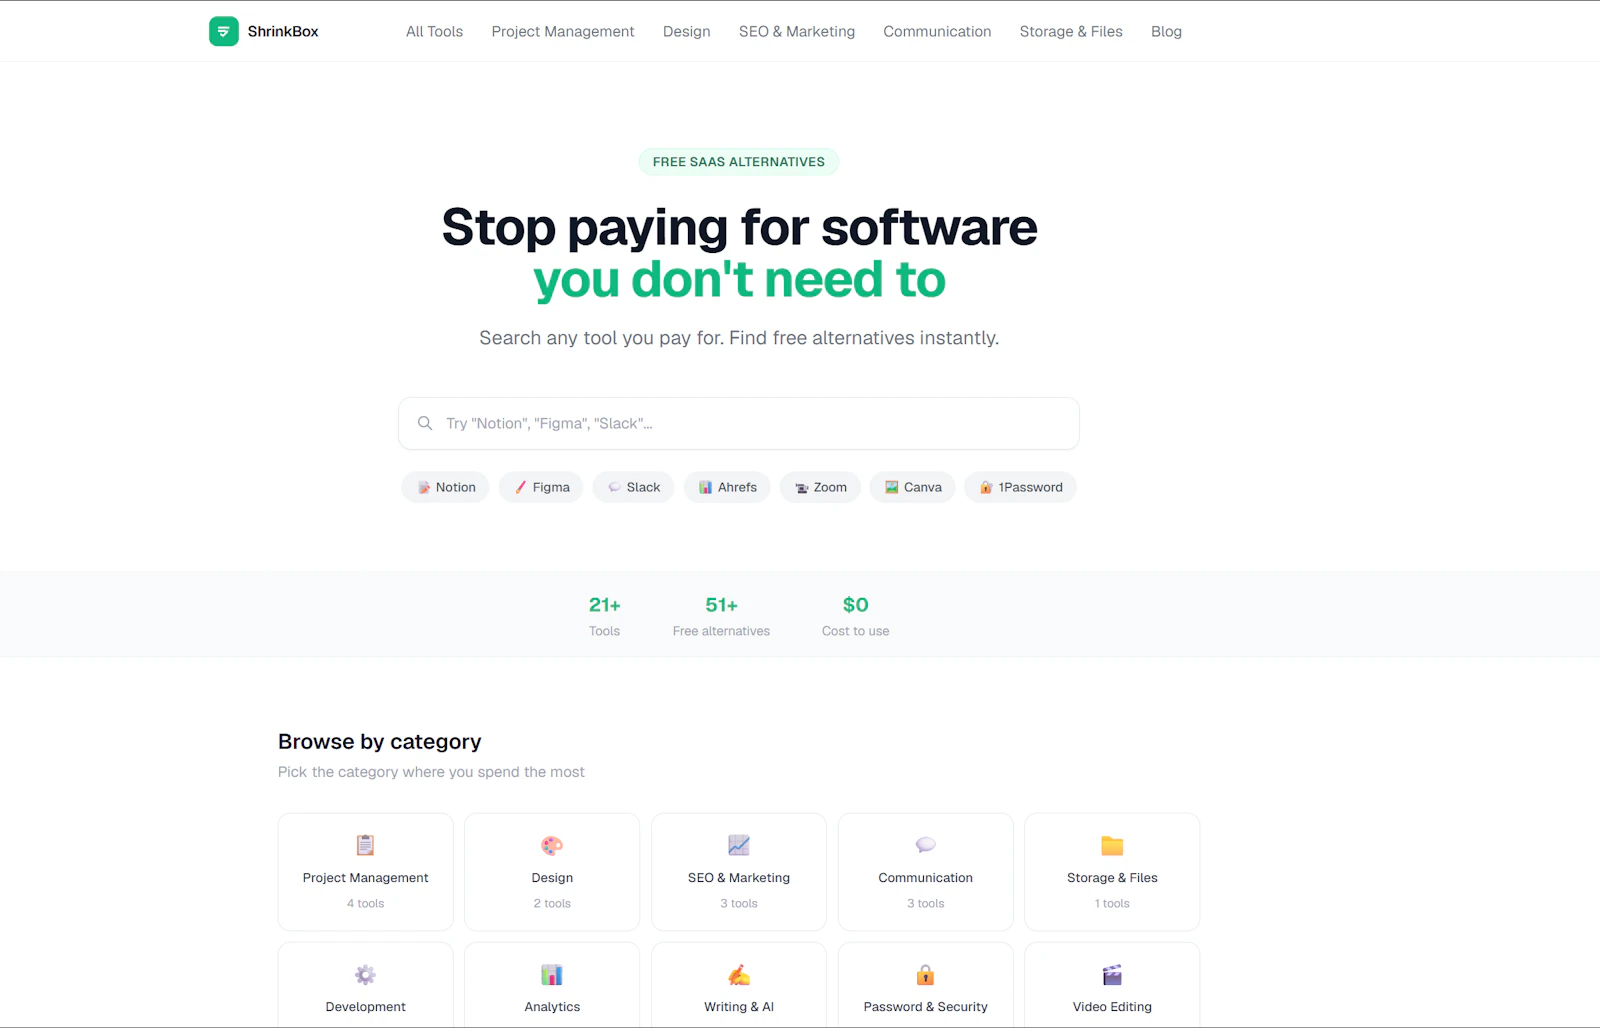Select the Zoom quick-search chip
The width and height of the screenshot is (1600, 1028).
pyautogui.click(x=820, y=487)
